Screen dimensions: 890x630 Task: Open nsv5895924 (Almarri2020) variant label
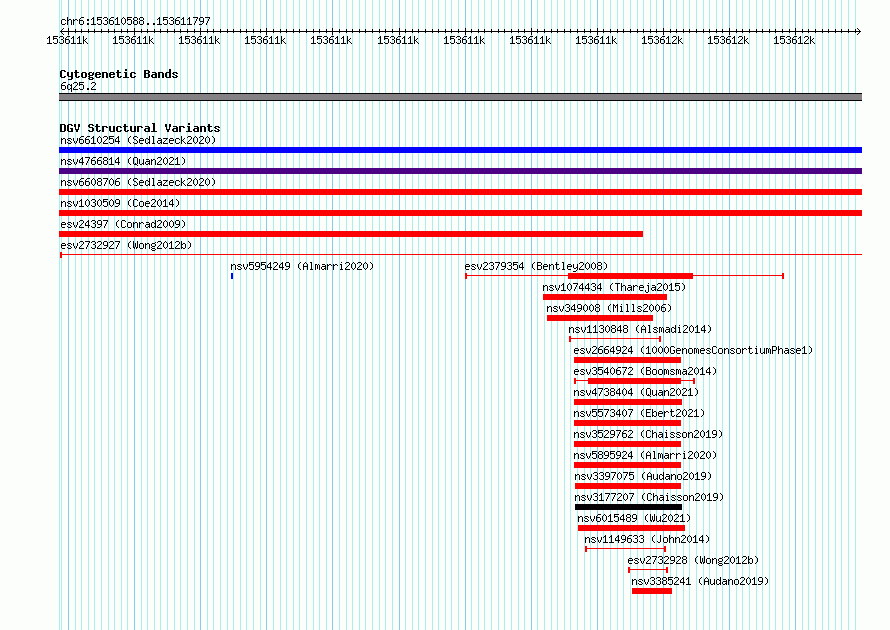[x=645, y=455]
